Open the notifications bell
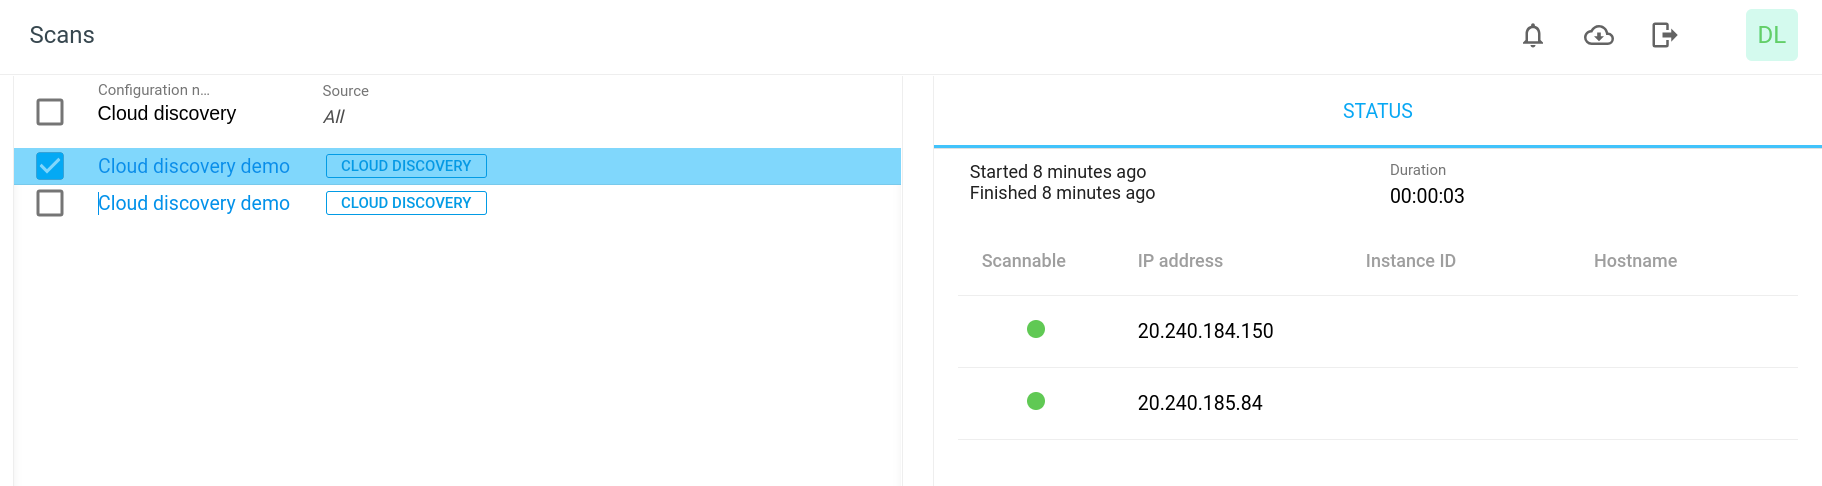This screenshot has width=1822, height=486. (1532, 36)
